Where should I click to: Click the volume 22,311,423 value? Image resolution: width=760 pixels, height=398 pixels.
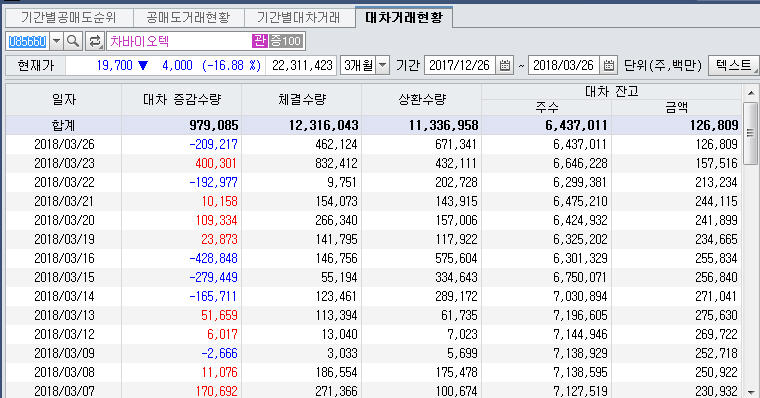point(302,65)
